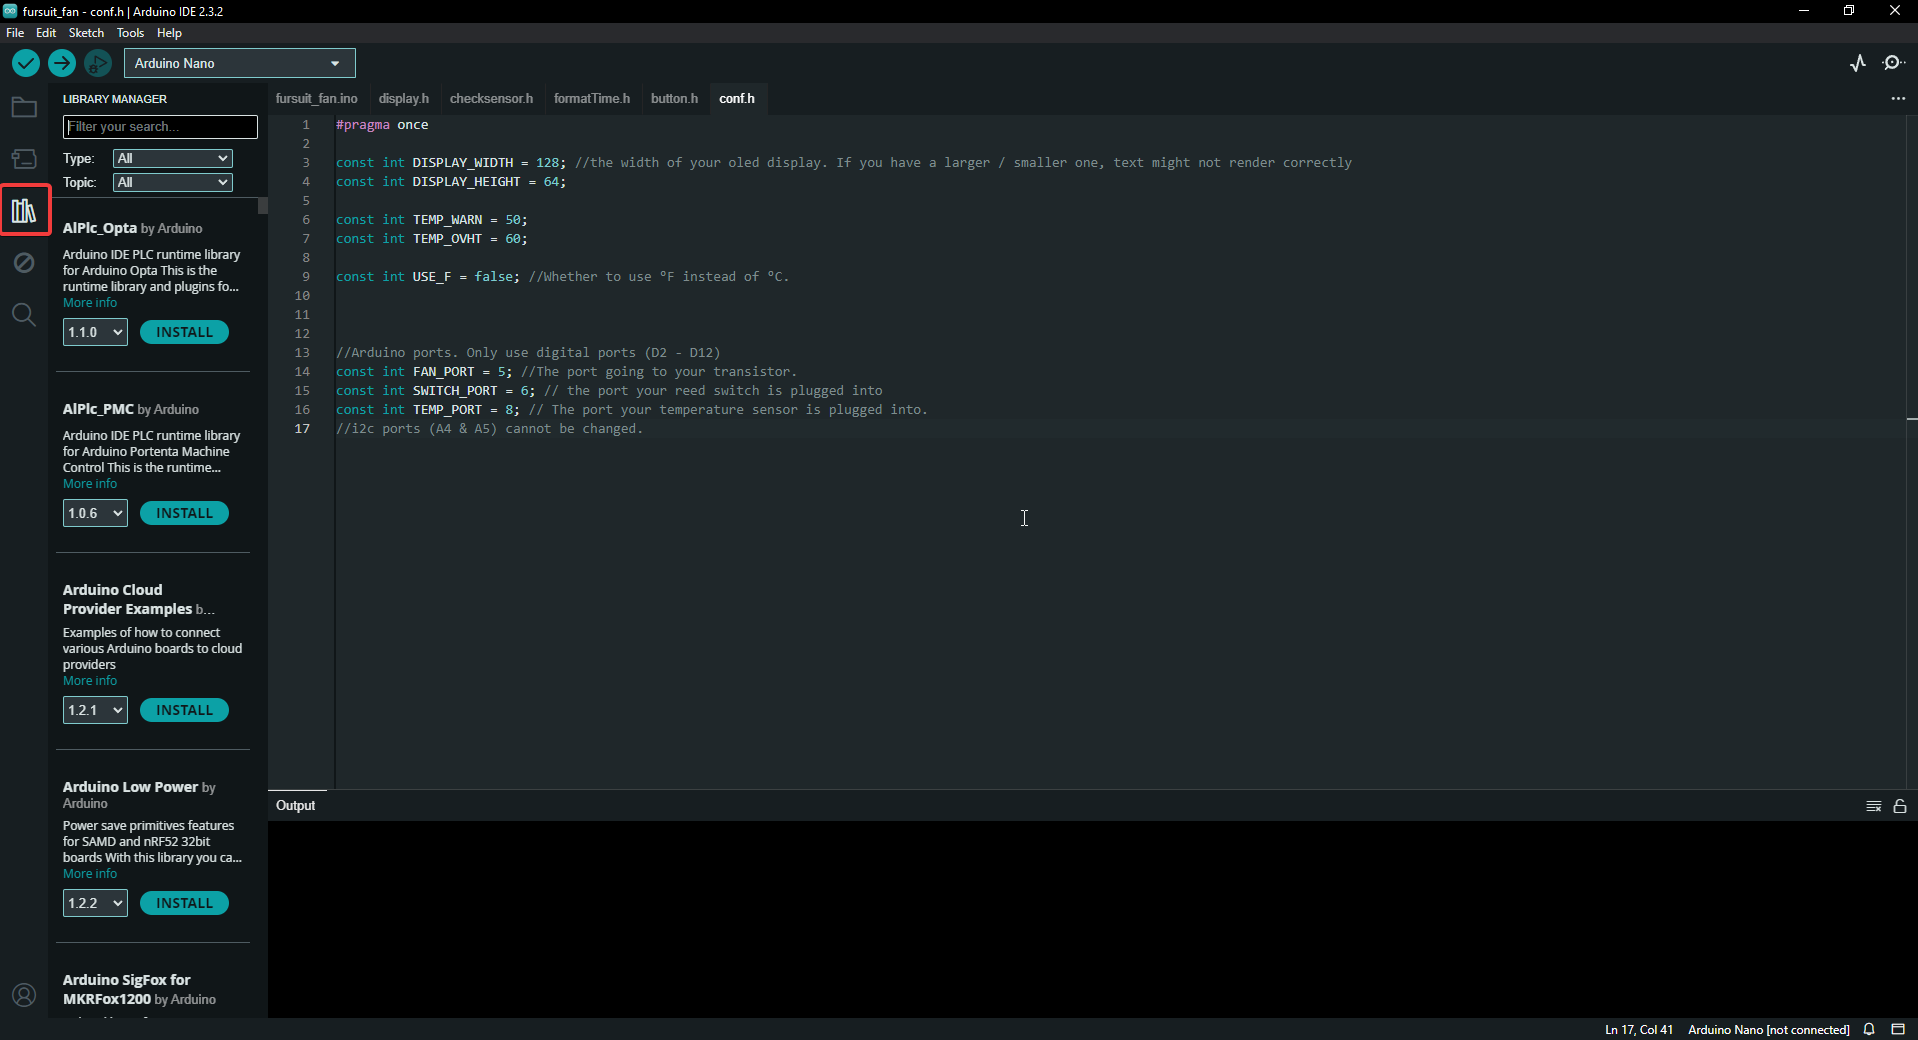Start debugging with the debug toolbar icon
Viewport: 1918px width, 1040px height.
pyautogui.click(x=97, y=63)
